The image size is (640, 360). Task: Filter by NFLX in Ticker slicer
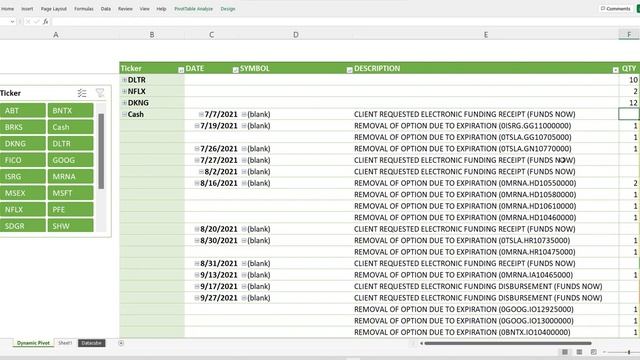(x=22, y=209)
